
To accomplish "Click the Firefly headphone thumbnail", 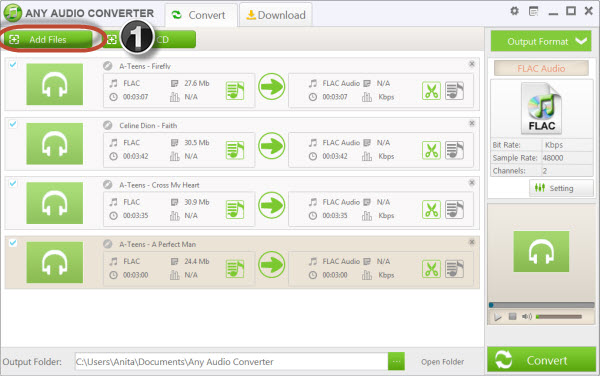I will (54, 84).
